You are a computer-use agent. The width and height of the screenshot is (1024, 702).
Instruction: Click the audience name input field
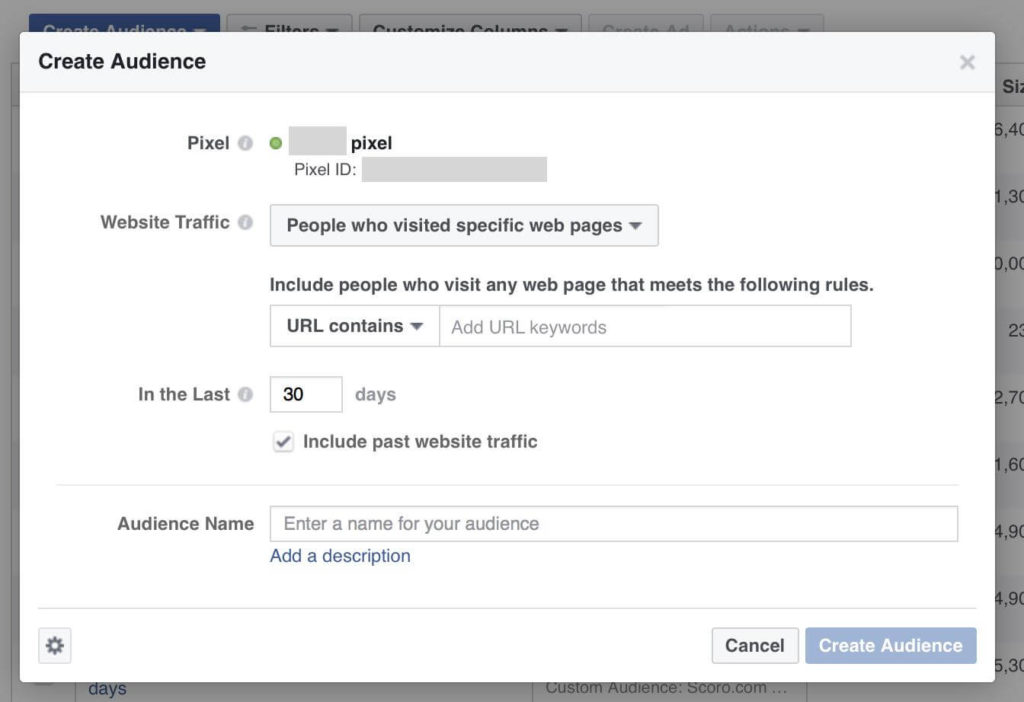point(614,523)
